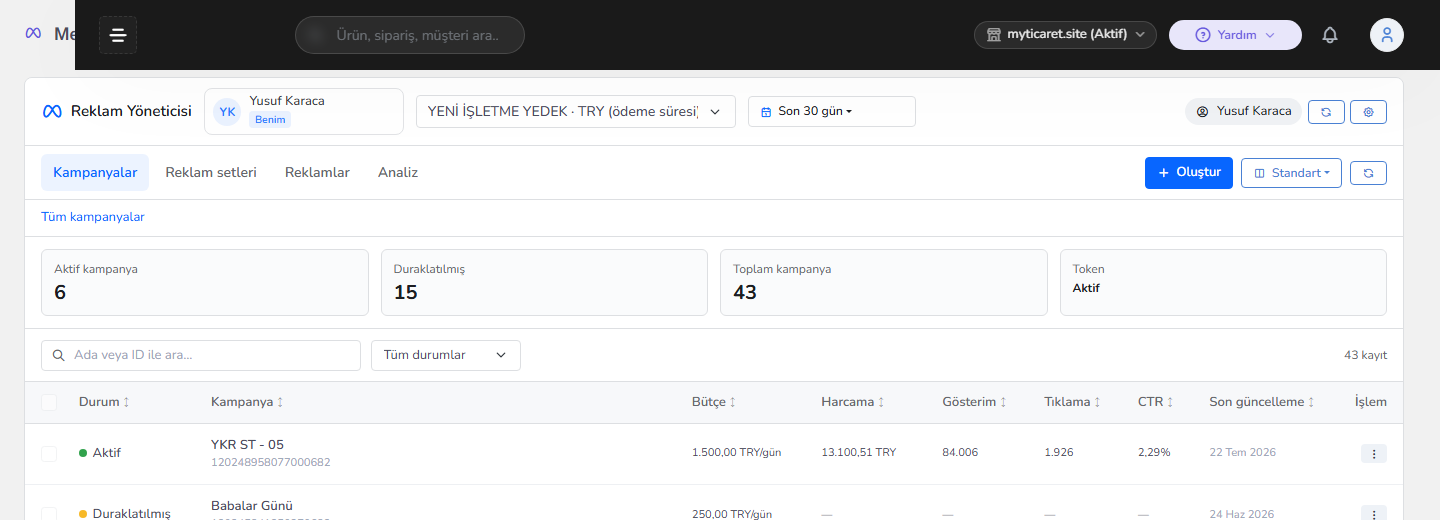Image resolution: width=1440 pixels, height=520 pixels.
Task: Sort by Bütçe column
Action: (714, 402)
